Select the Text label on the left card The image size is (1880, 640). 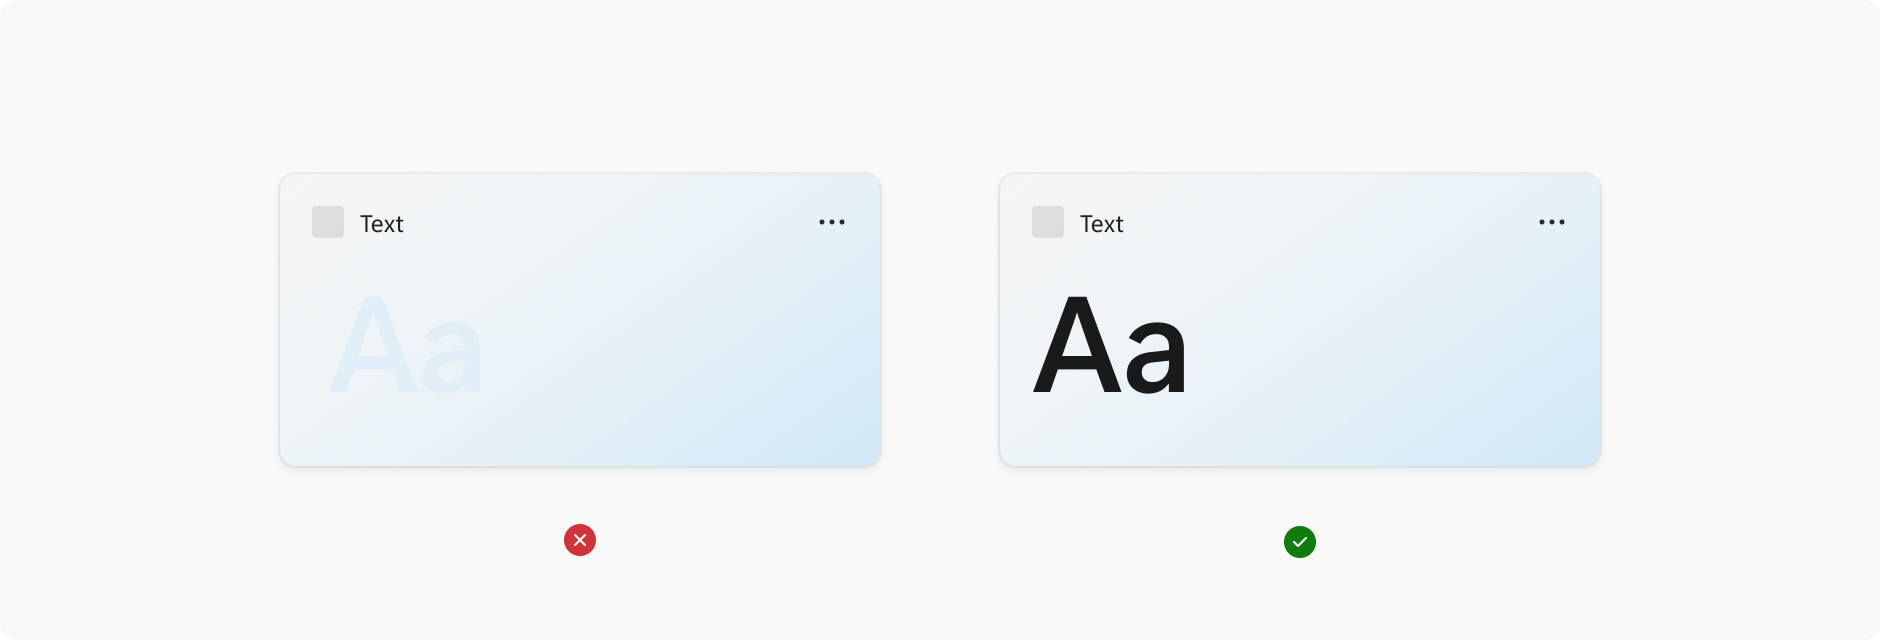[x=381, y=223]
